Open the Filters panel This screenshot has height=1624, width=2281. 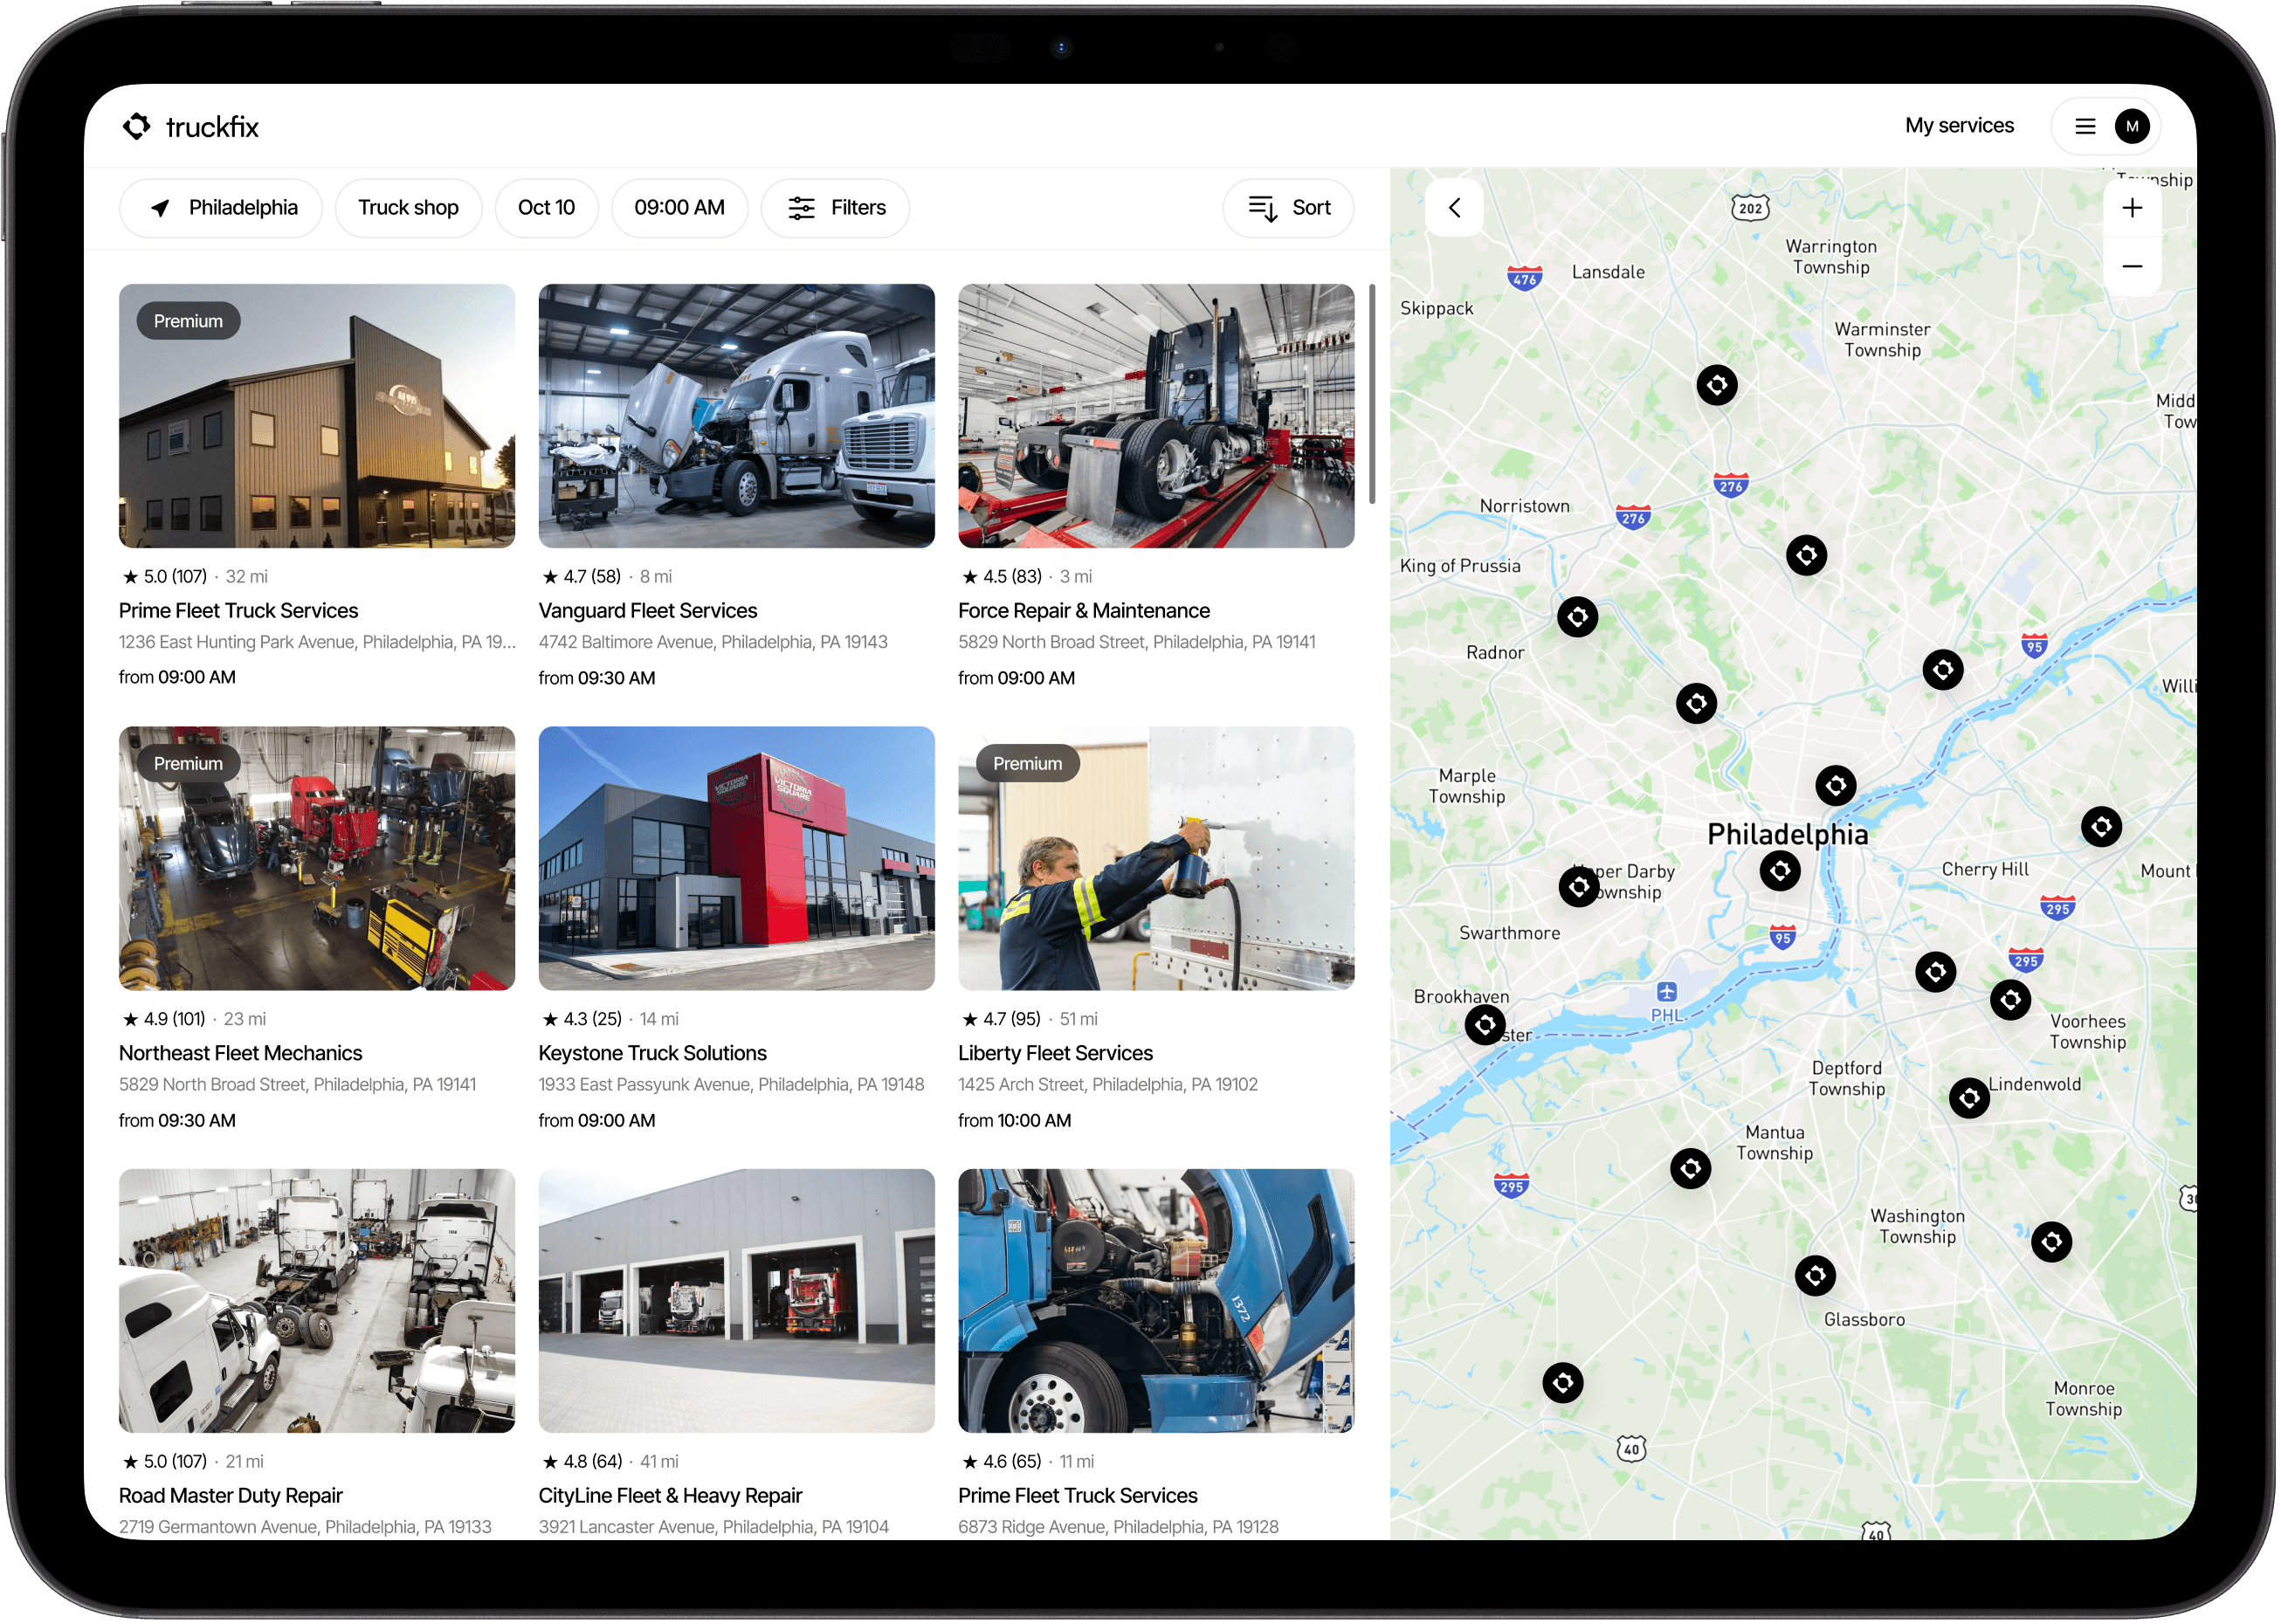click(836, 208)
